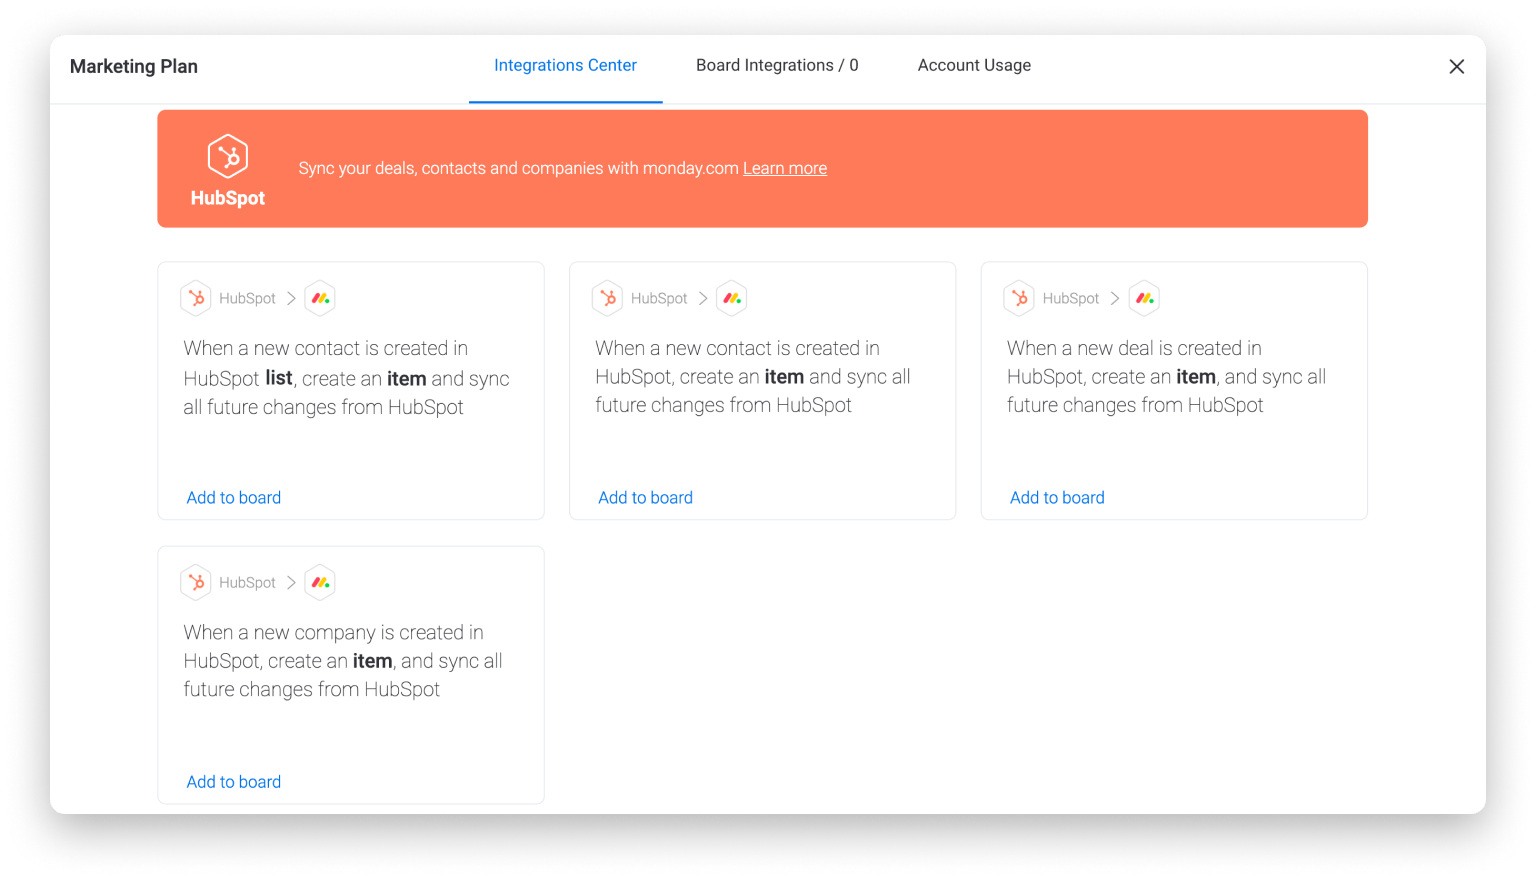Click monday.com icon in contact list recipe card

point(320,298)
